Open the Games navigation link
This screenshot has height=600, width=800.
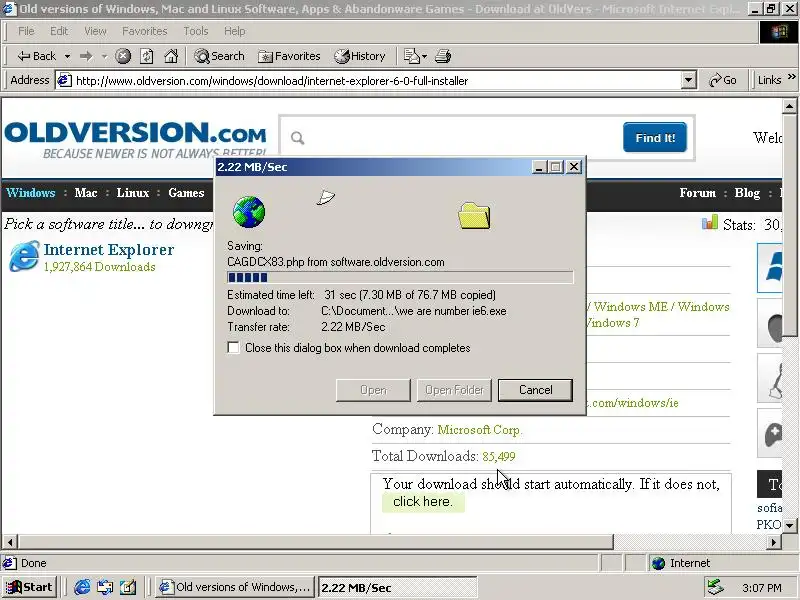tap(186, 193)
